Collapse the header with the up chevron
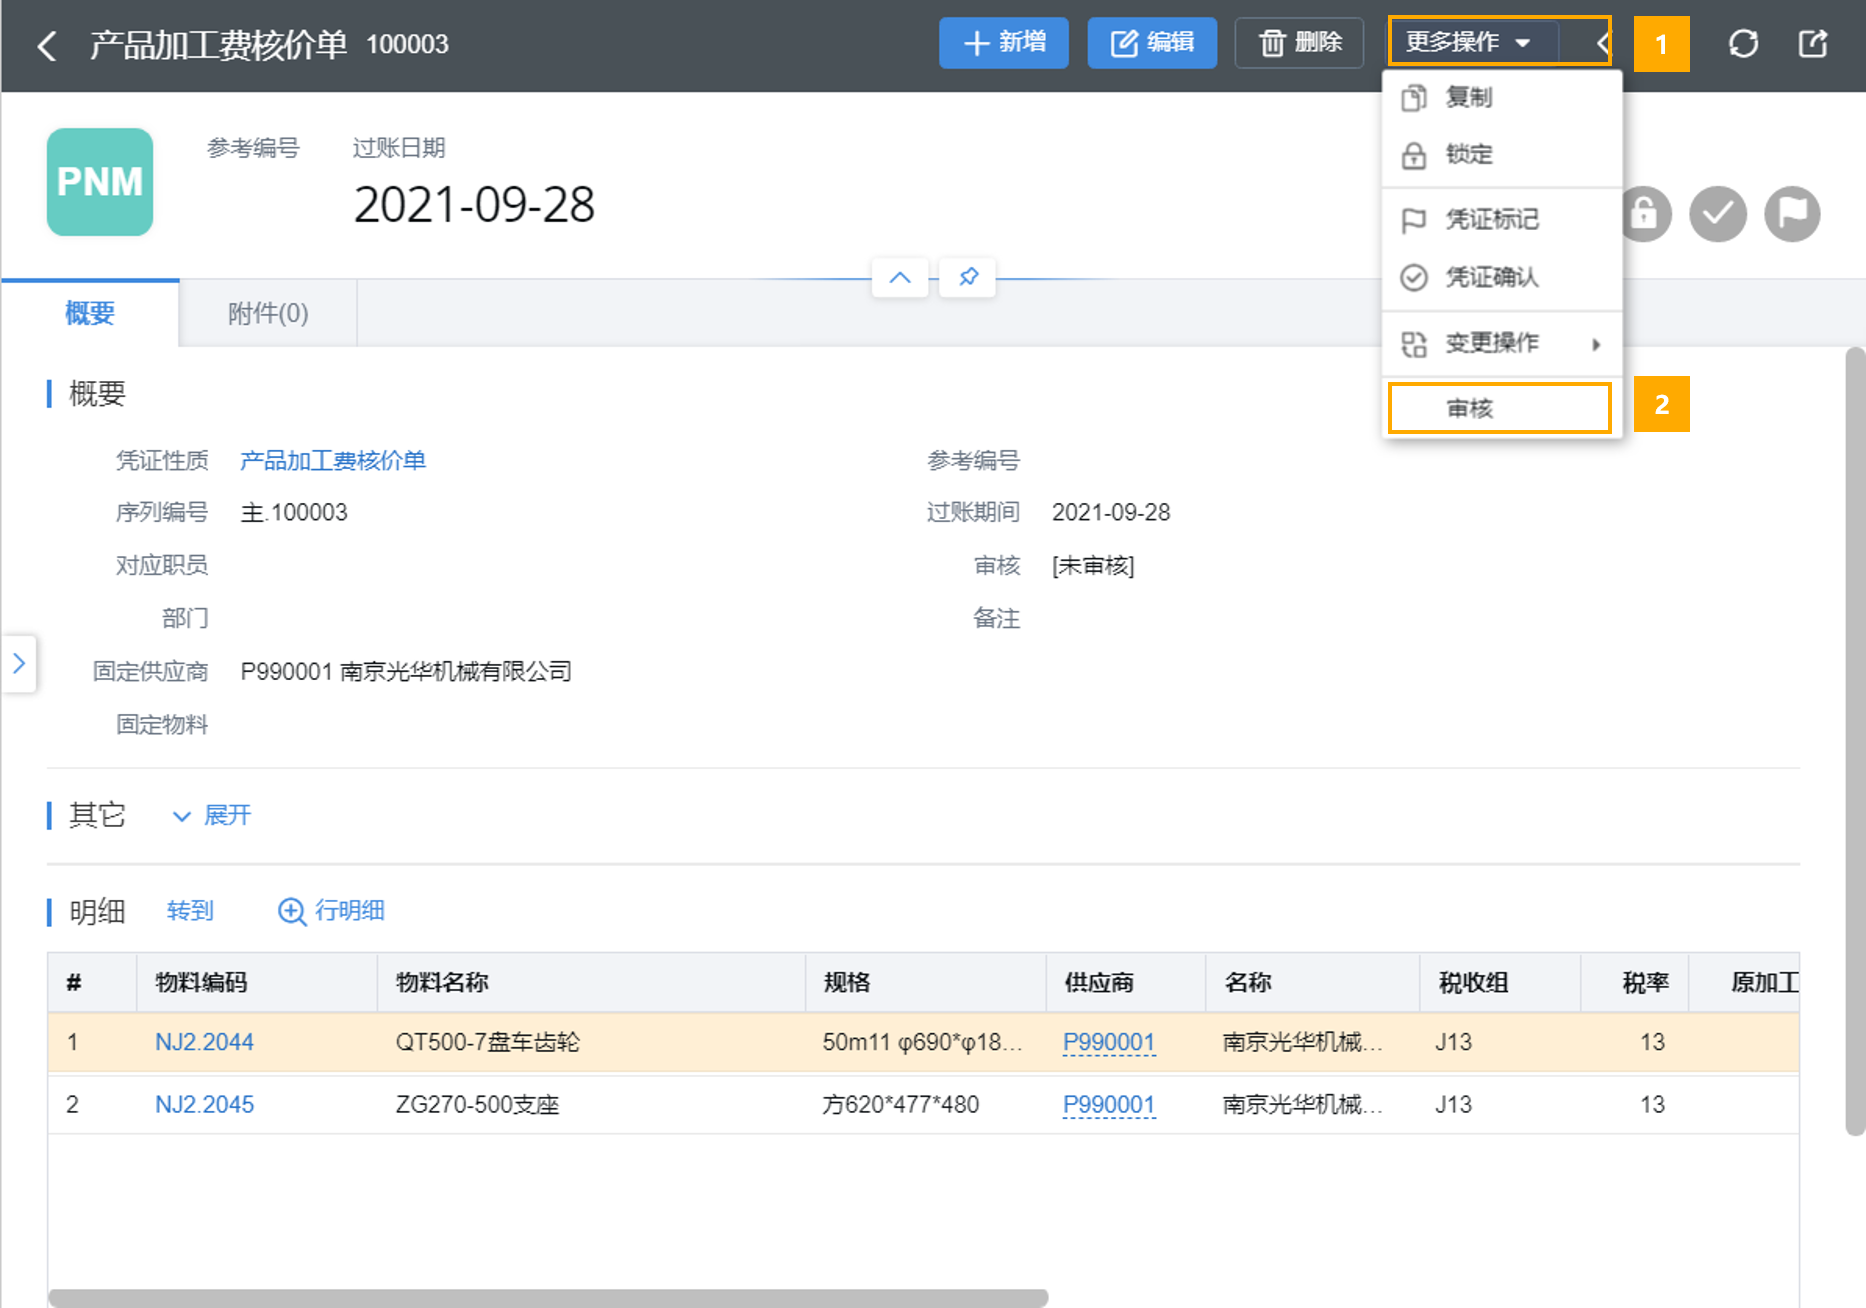 point(900,277)
